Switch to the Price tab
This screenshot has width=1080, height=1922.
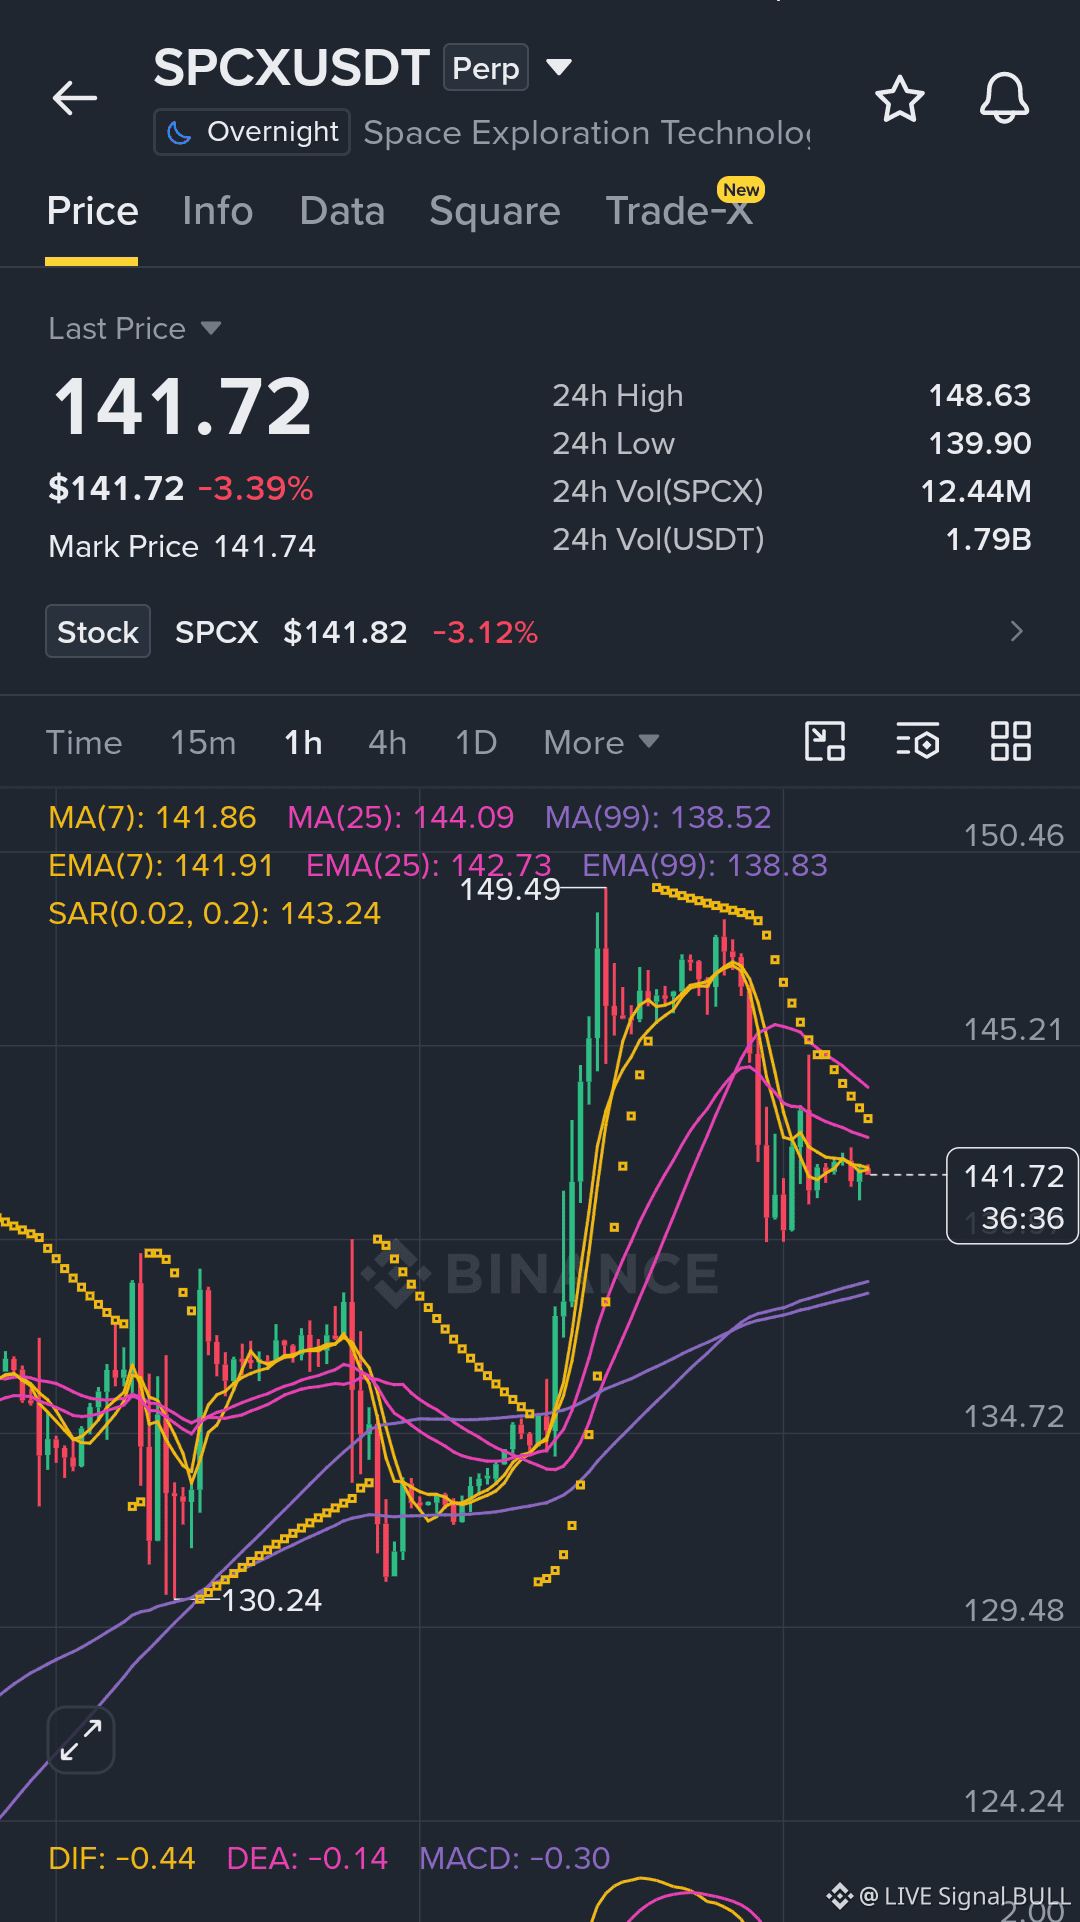[92, 211]
